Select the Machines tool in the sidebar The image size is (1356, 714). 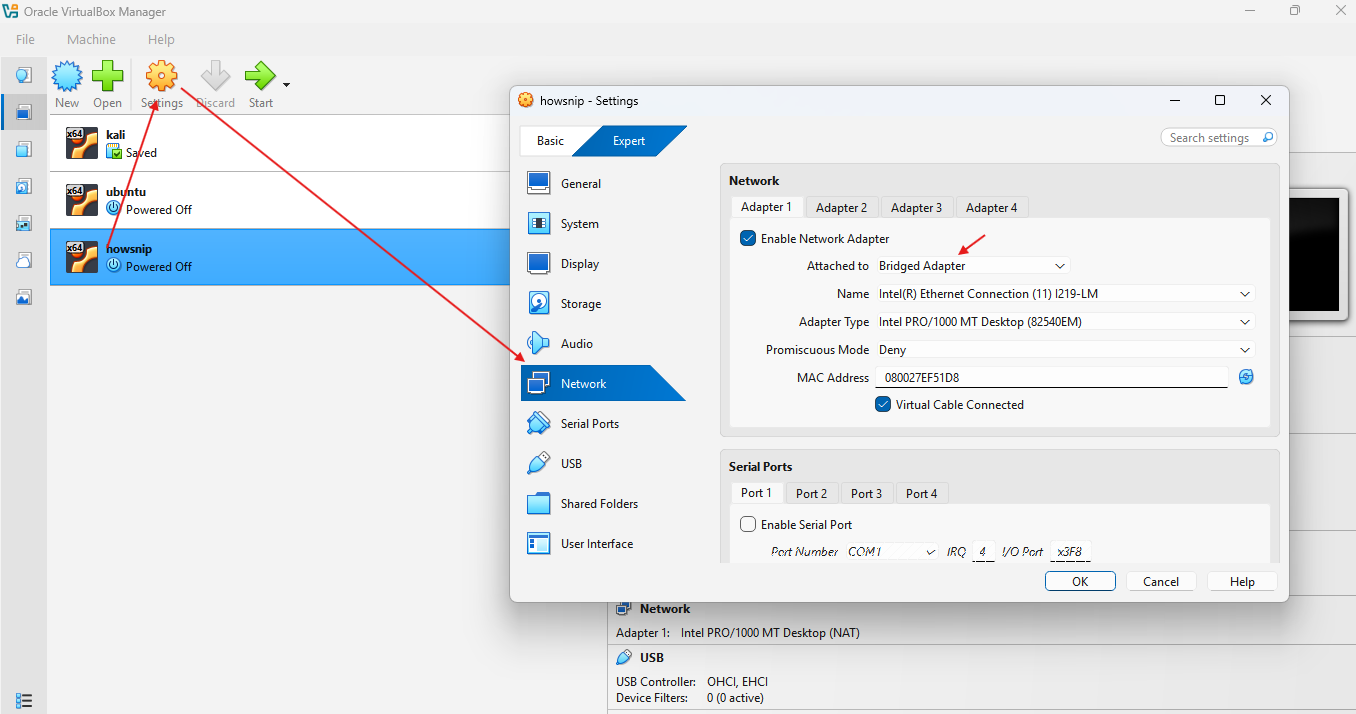pos(24,112)
